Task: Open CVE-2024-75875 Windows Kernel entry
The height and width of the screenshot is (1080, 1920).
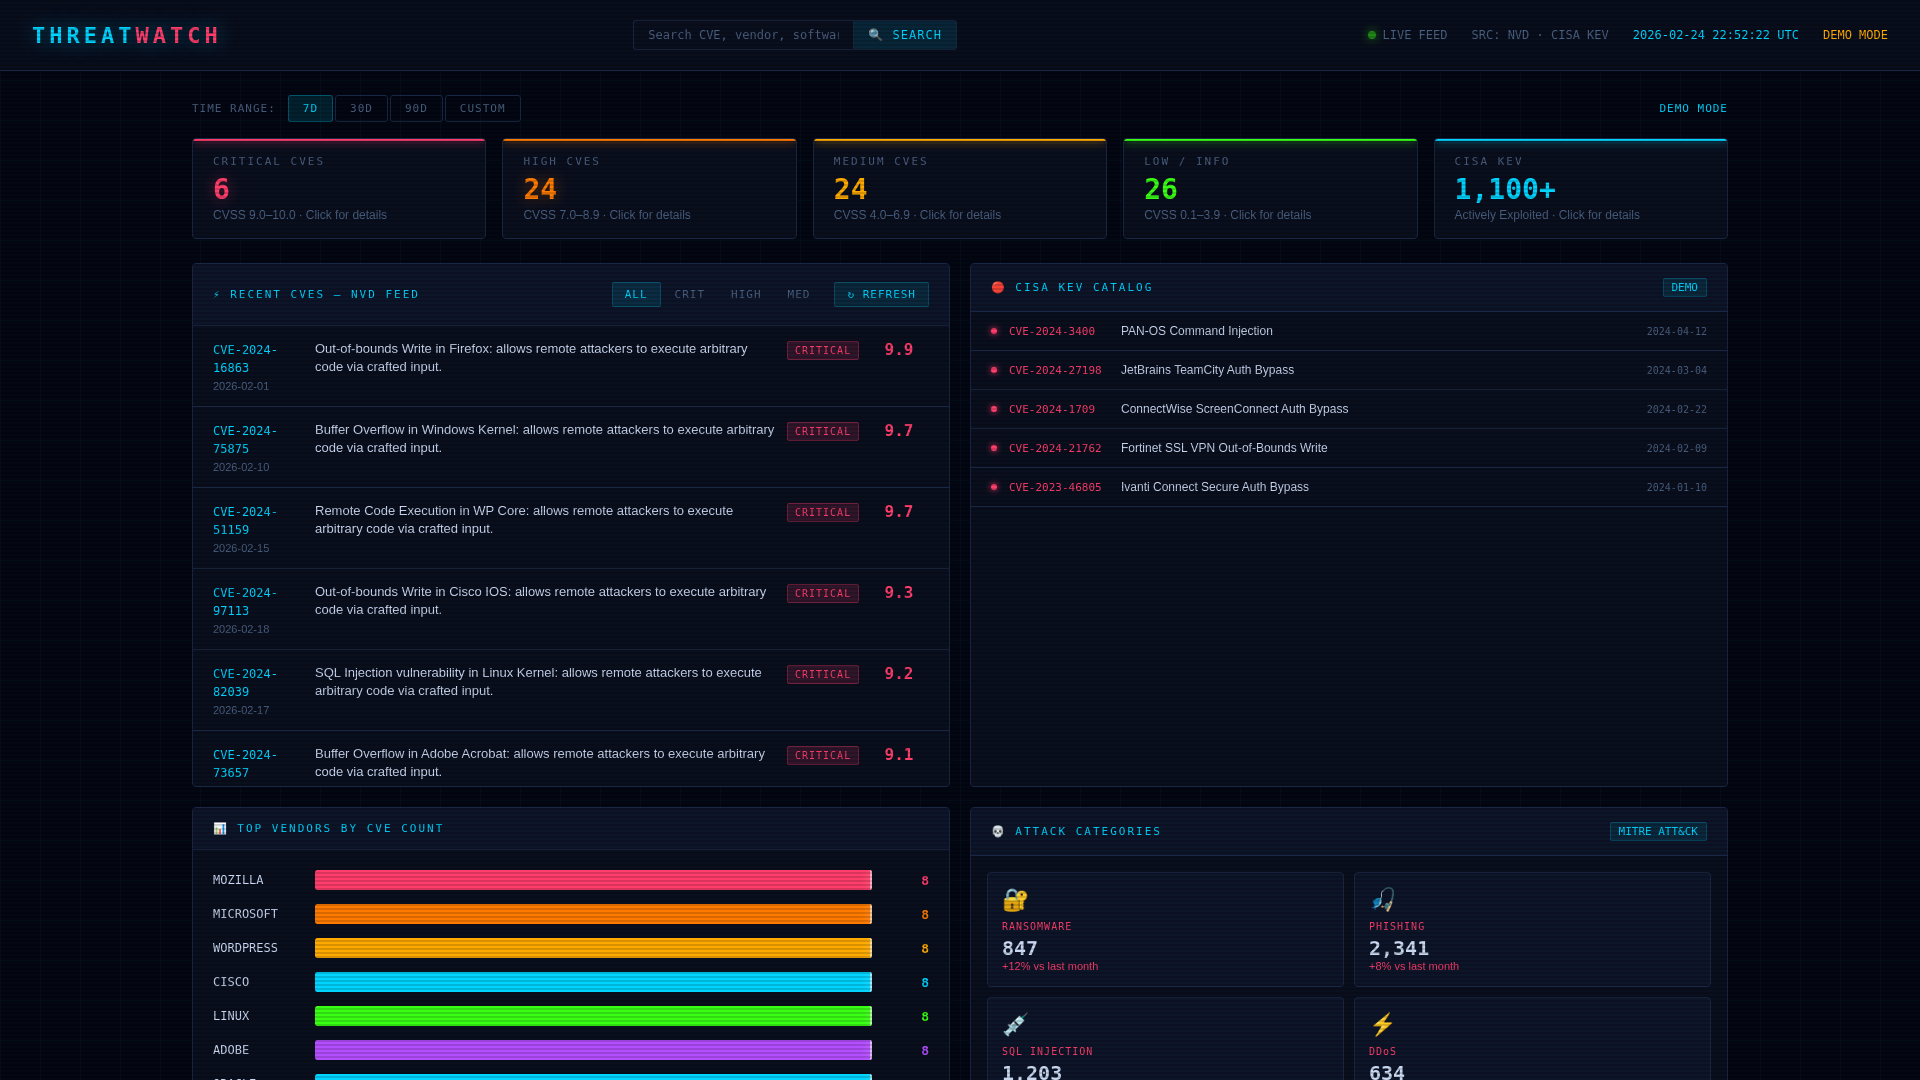Action: tap(571, 447)
